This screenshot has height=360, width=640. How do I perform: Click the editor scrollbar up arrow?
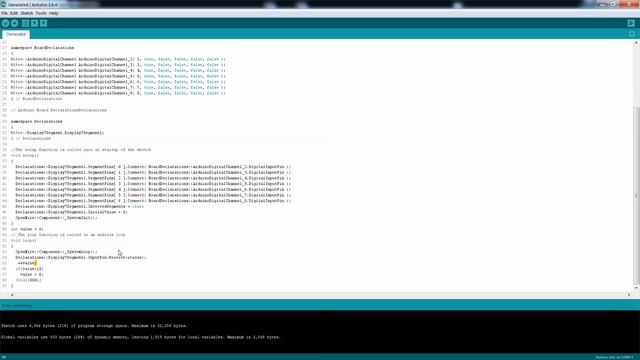coord(636,42)
